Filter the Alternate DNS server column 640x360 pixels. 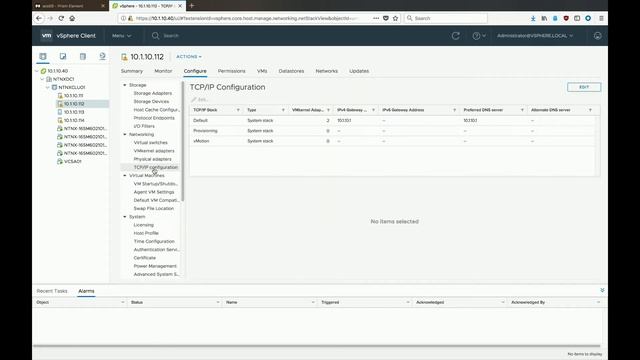click(590, 110)
